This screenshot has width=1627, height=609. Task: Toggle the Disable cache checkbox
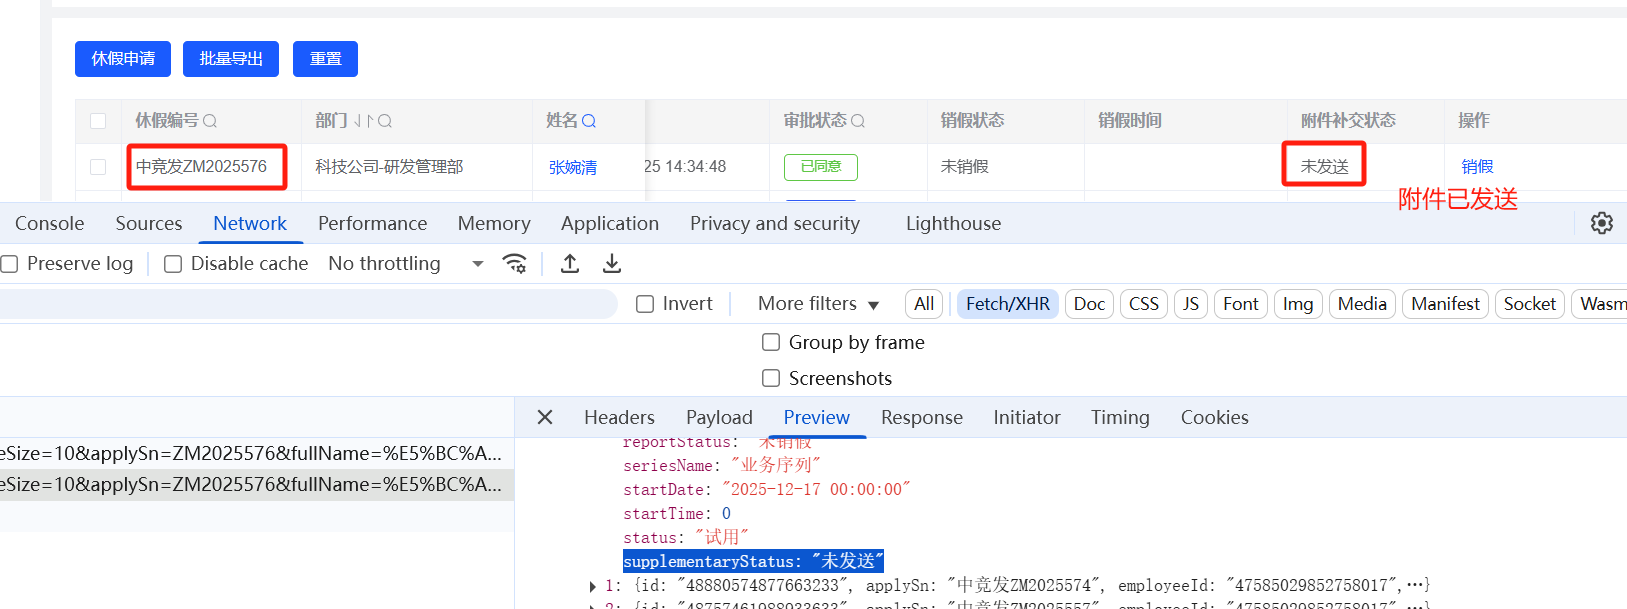[173, 264]
